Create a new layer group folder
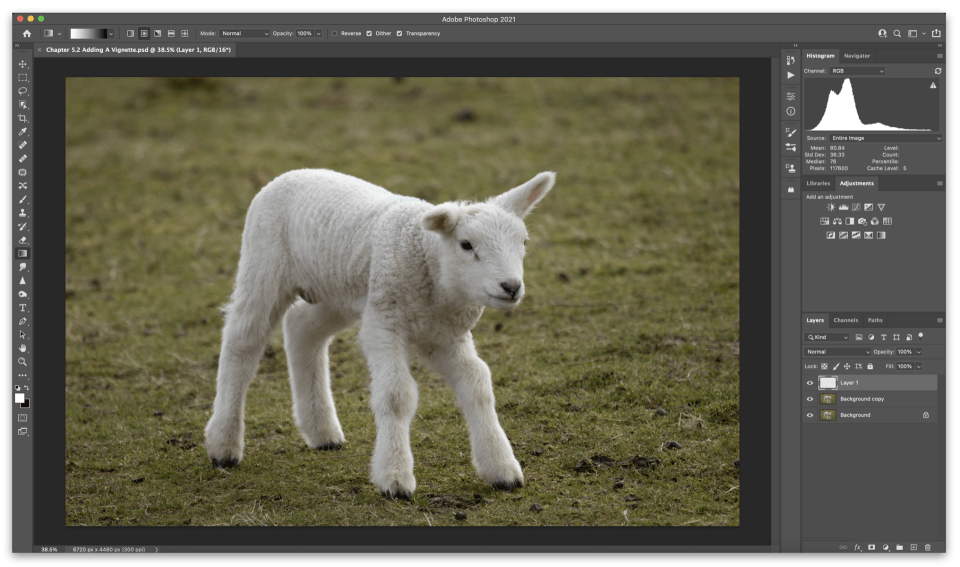 click(899, 547)
